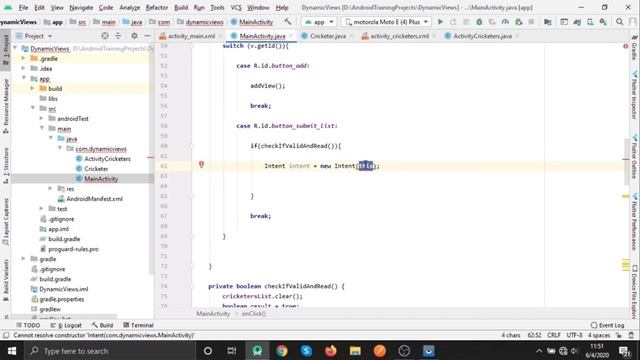Image resolution: width=640 pixels, height=360 pixels.
Task: Click the Make Project hammer icon
Action: click(x=288, y=22)
